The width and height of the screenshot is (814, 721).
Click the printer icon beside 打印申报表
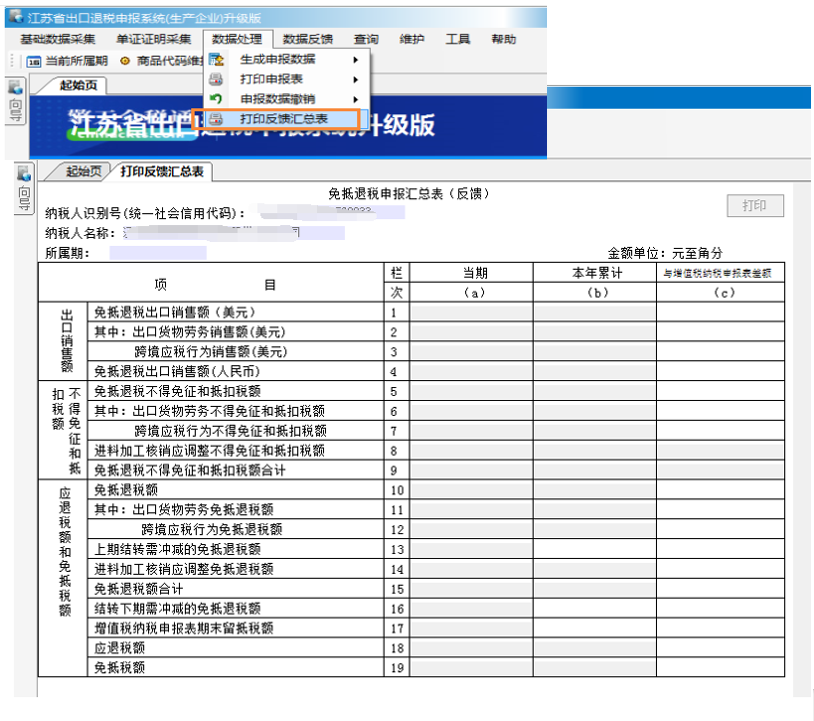click(216, 79)
